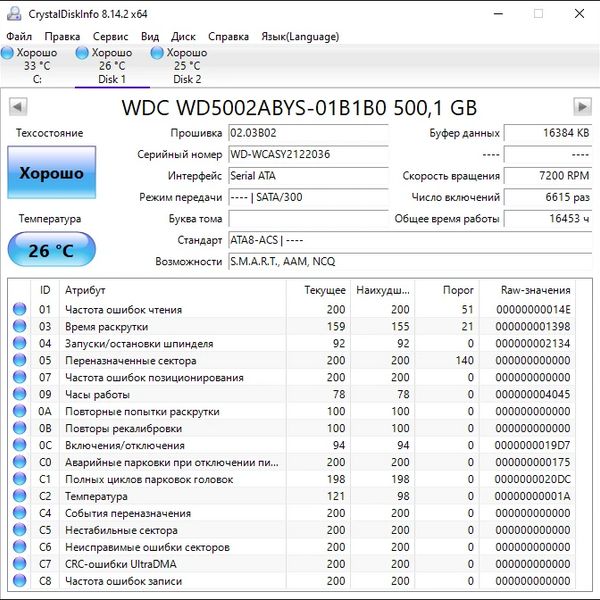The image size is (600, 600).
Task: Select row Переназначенные сектора
Action: click(x=292, y=360)
